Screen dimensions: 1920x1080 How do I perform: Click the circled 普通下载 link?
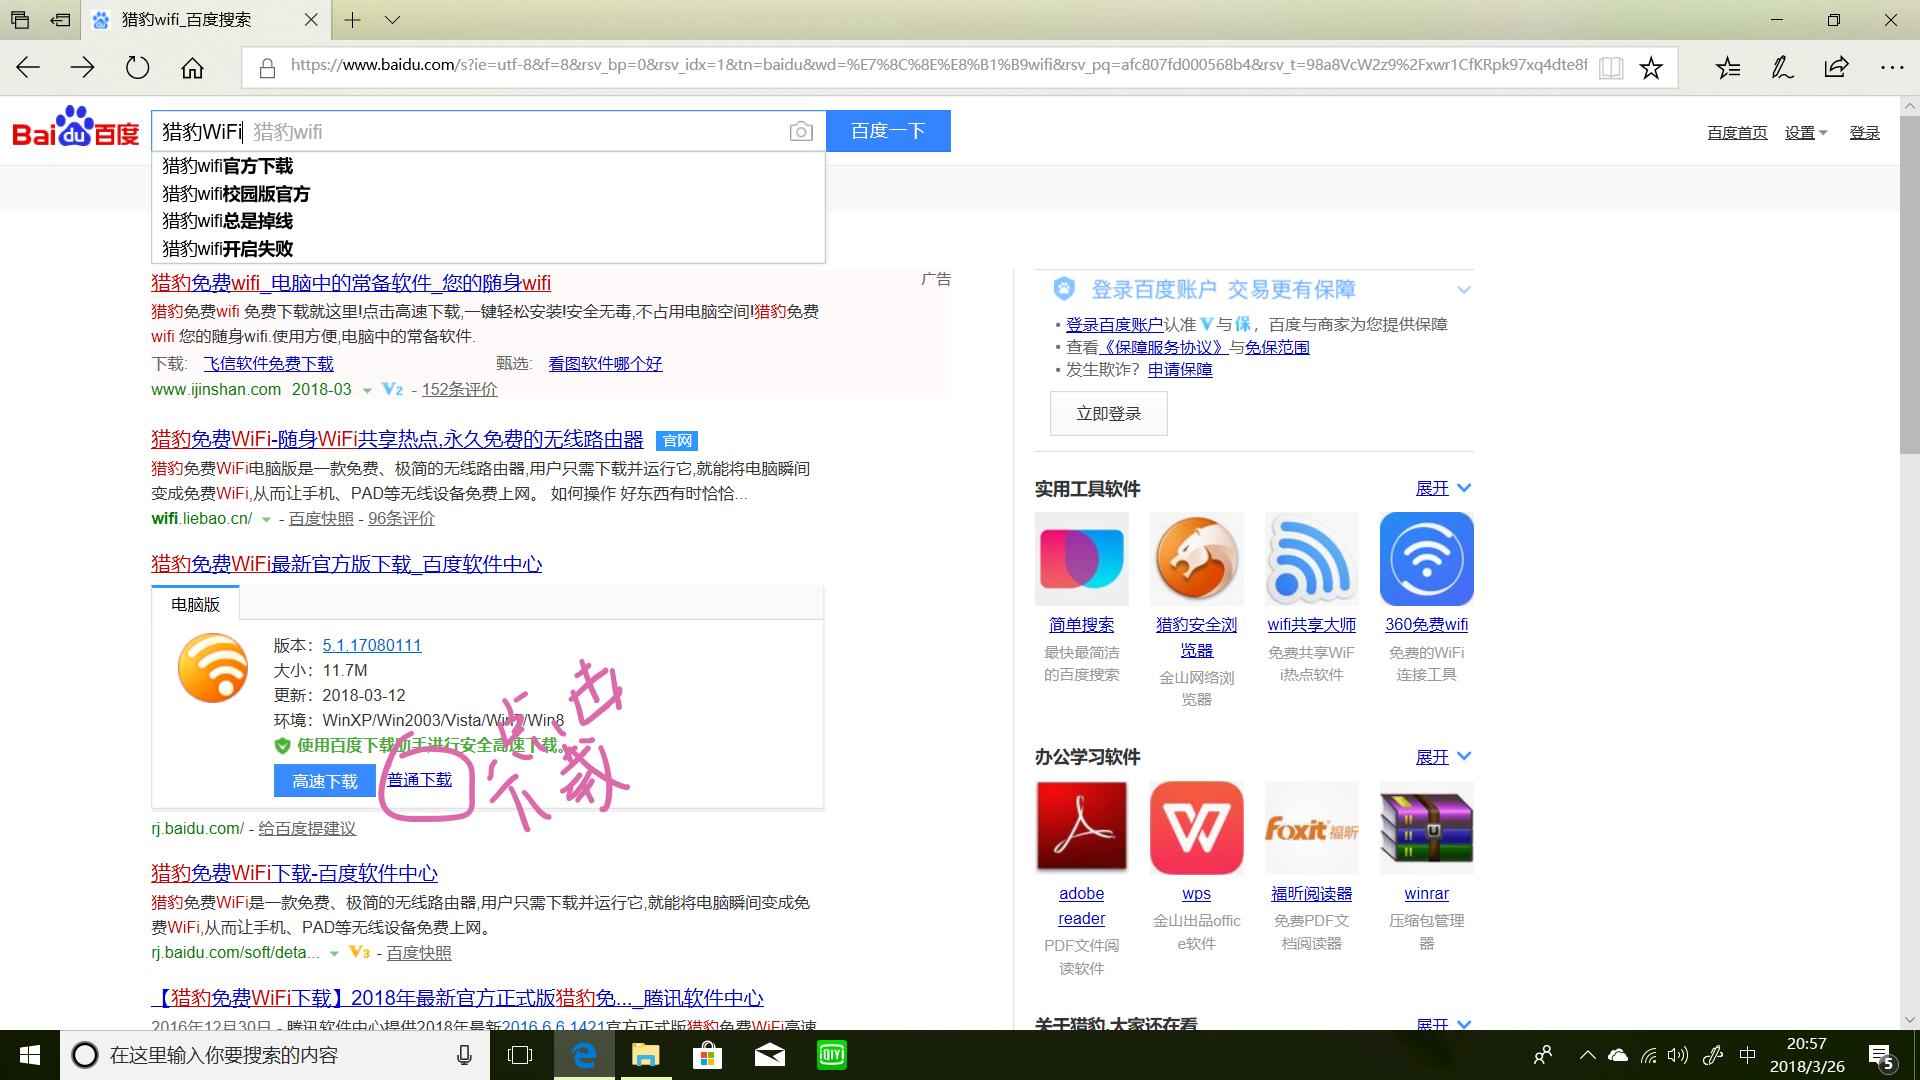(x=420, y=779)
